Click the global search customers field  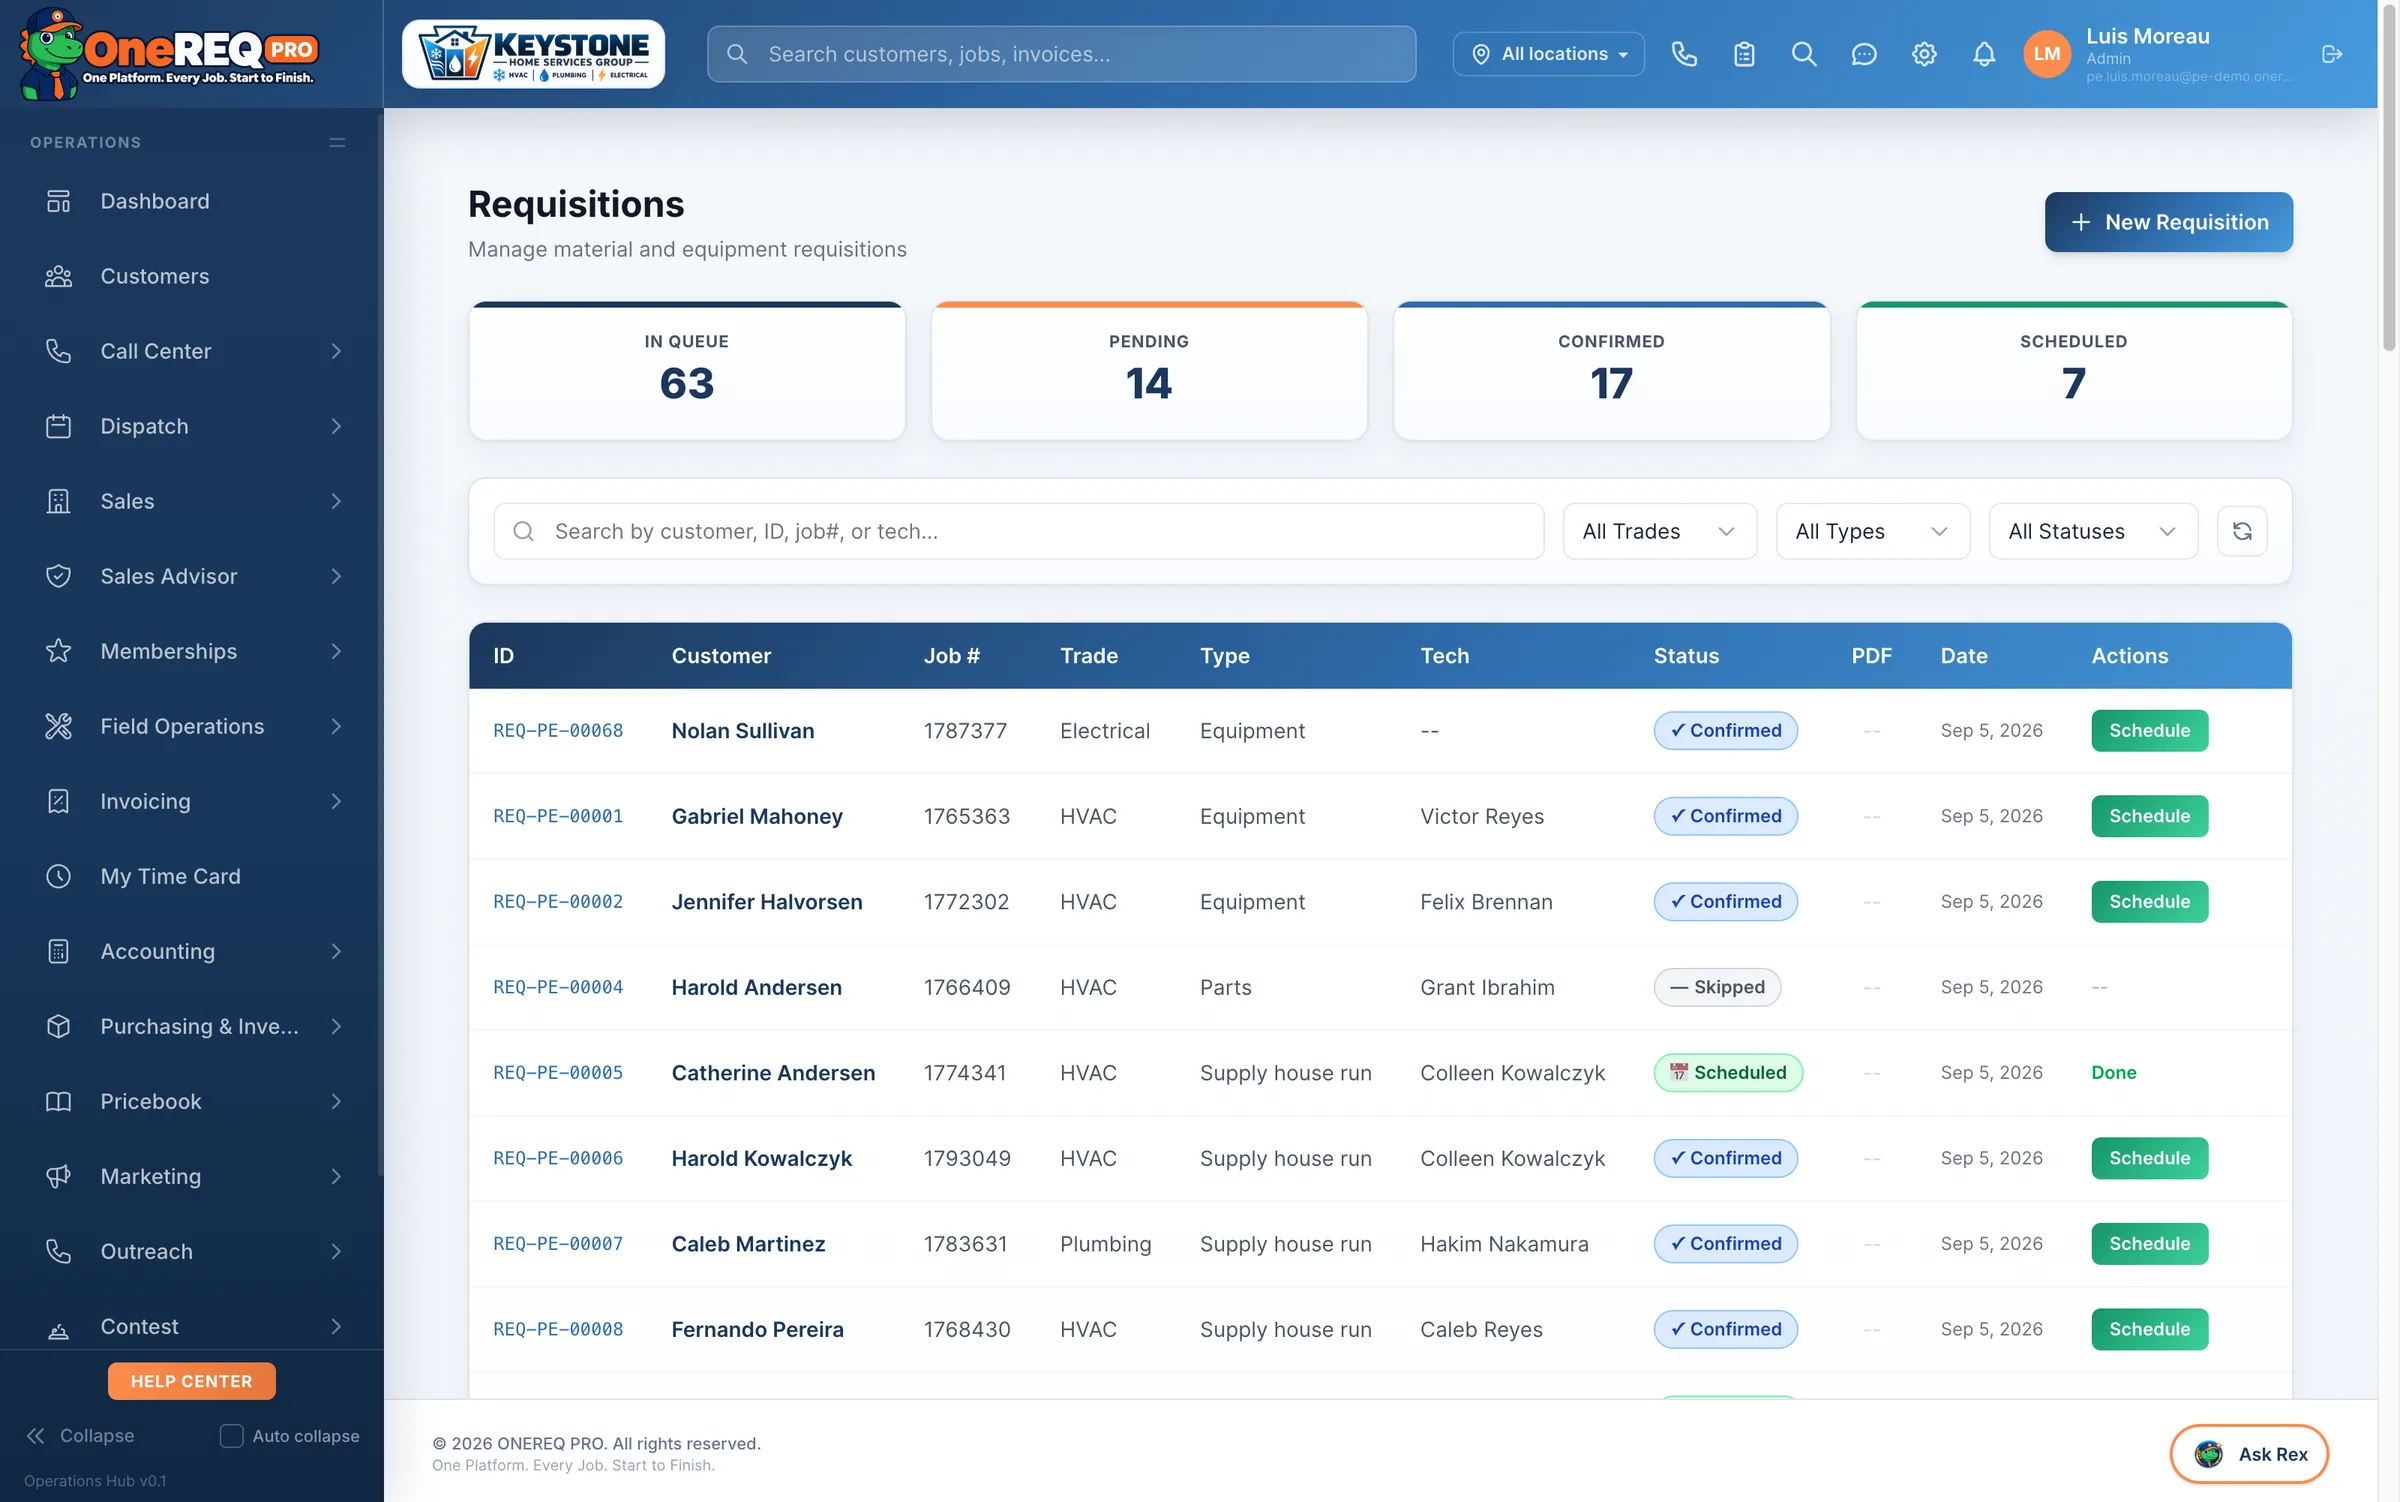point(1061,54)
